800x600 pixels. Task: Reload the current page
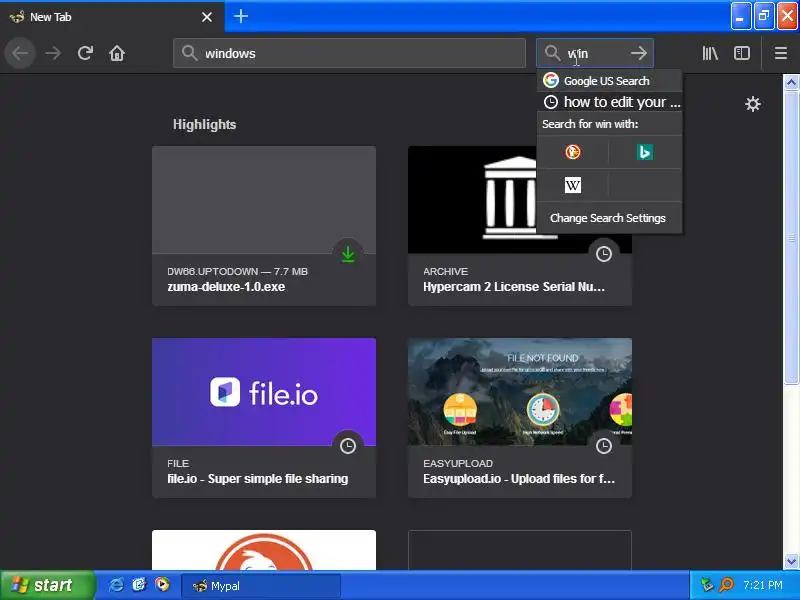click(x=85, y=53)
